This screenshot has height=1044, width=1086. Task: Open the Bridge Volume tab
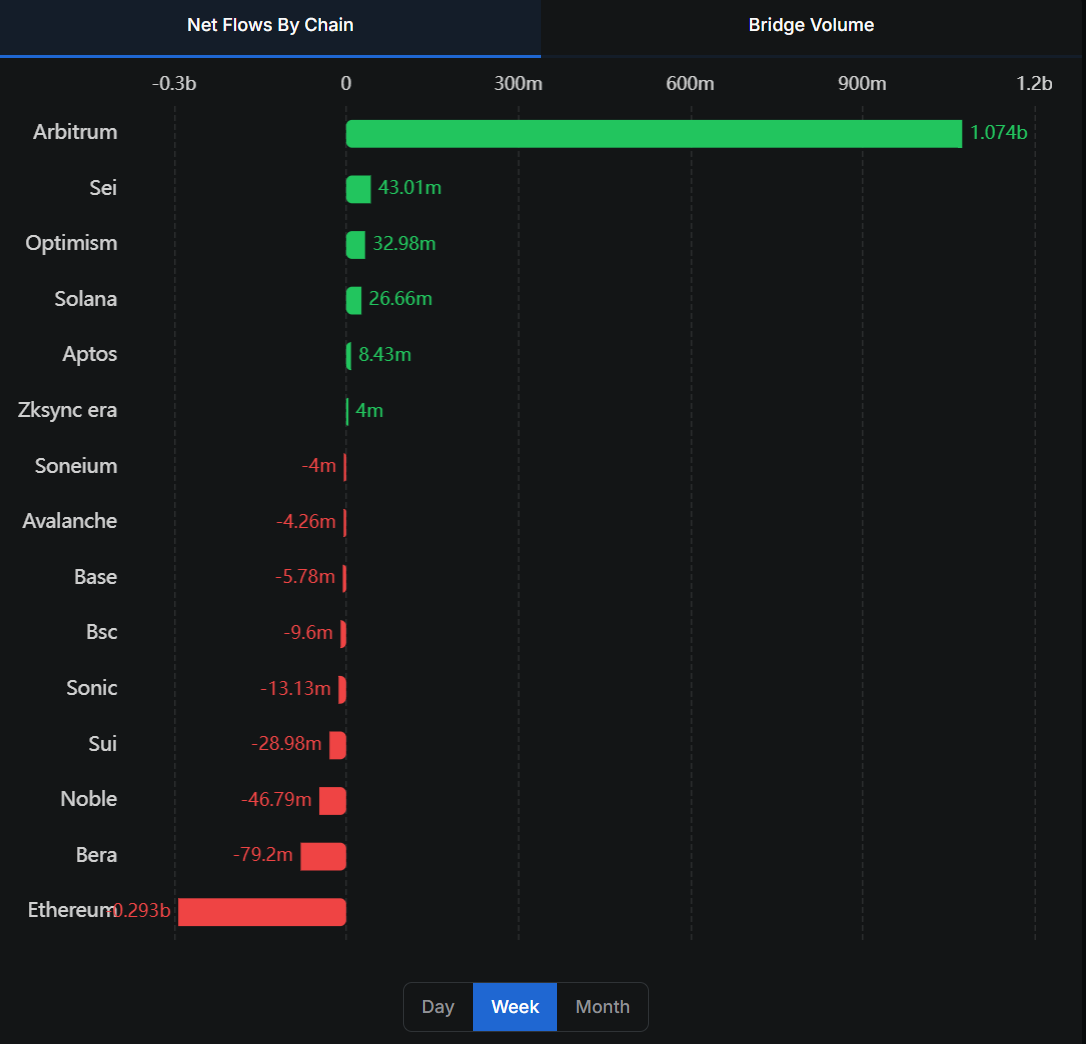[x=811, y=28]
